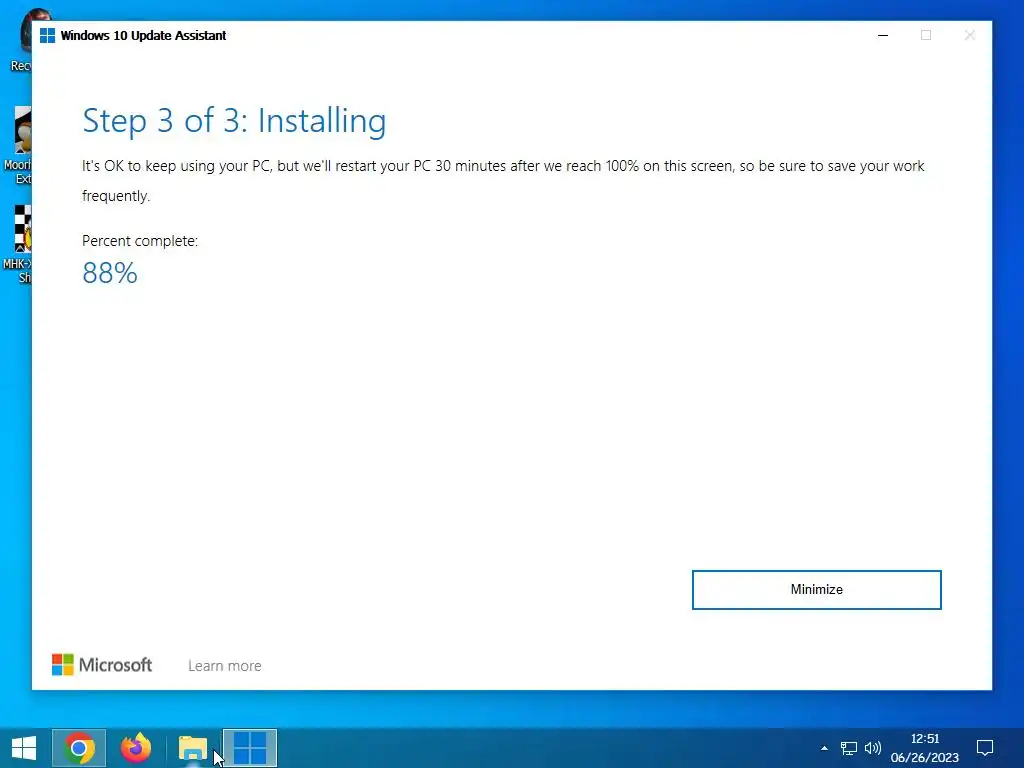
Task: Open the notification Action Center
Action: pyautogui.click(x=985, y=748)
